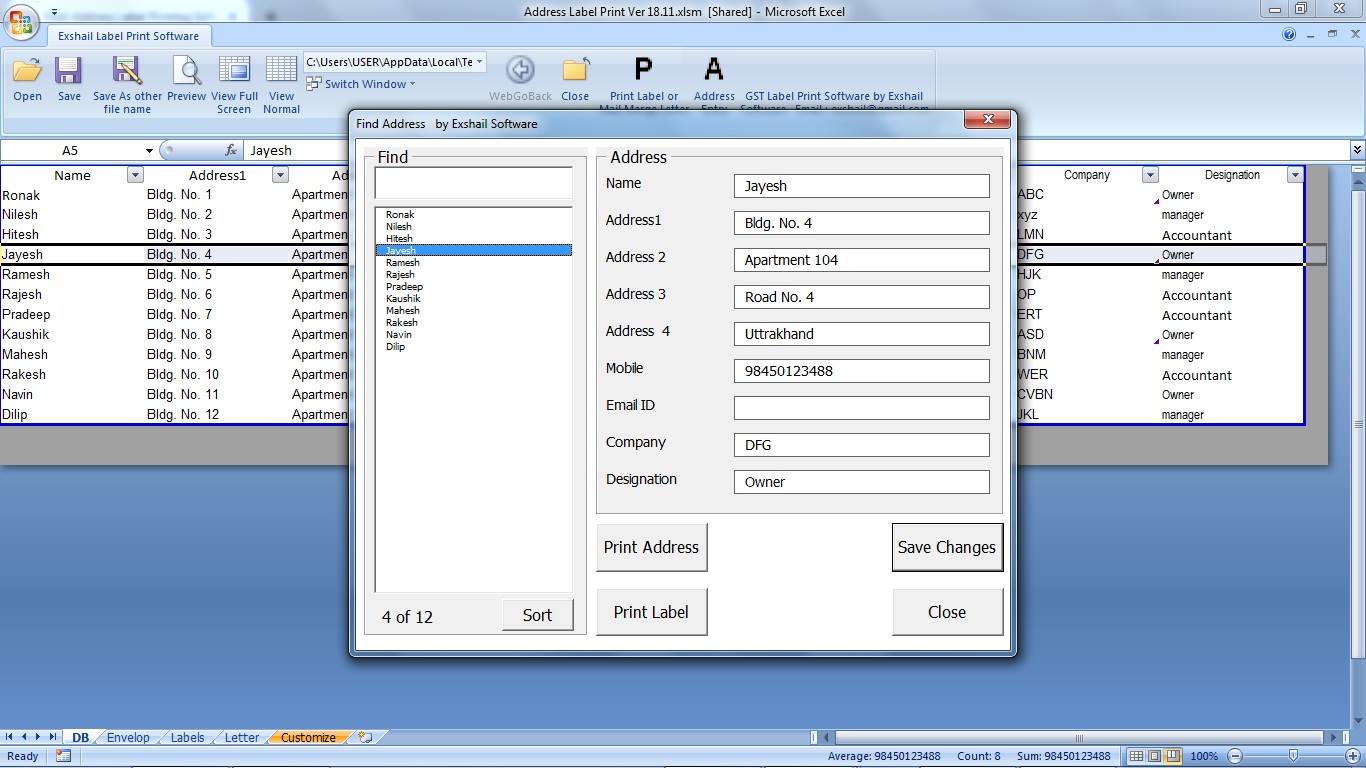This screenshot has height=768, width=1366.
Task: Click the WebGoBack arrow icon
Action: point(520,70)
